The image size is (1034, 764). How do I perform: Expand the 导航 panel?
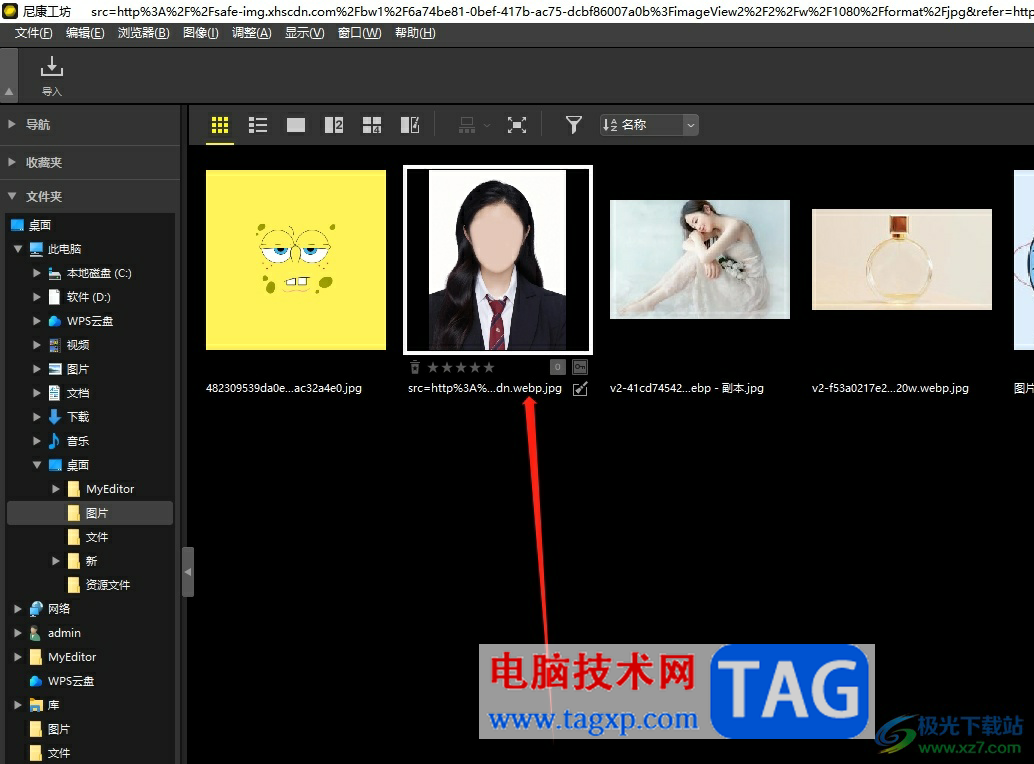(x=11, y=124)
